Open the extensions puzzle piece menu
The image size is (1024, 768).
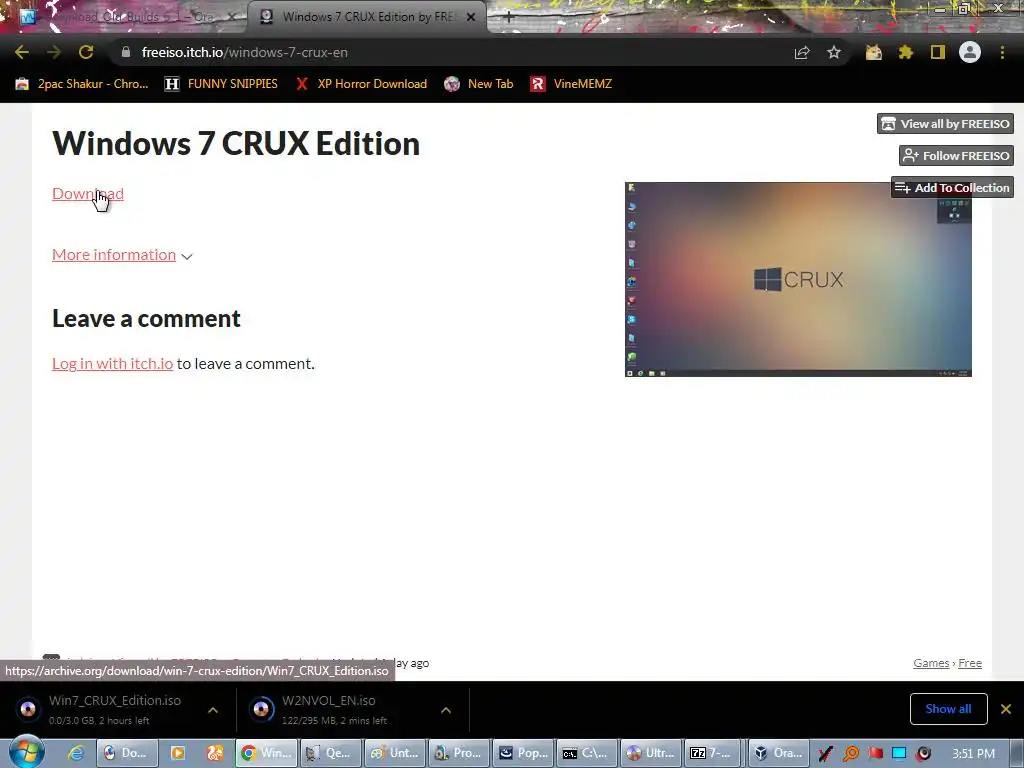click(x=905, y=52)
